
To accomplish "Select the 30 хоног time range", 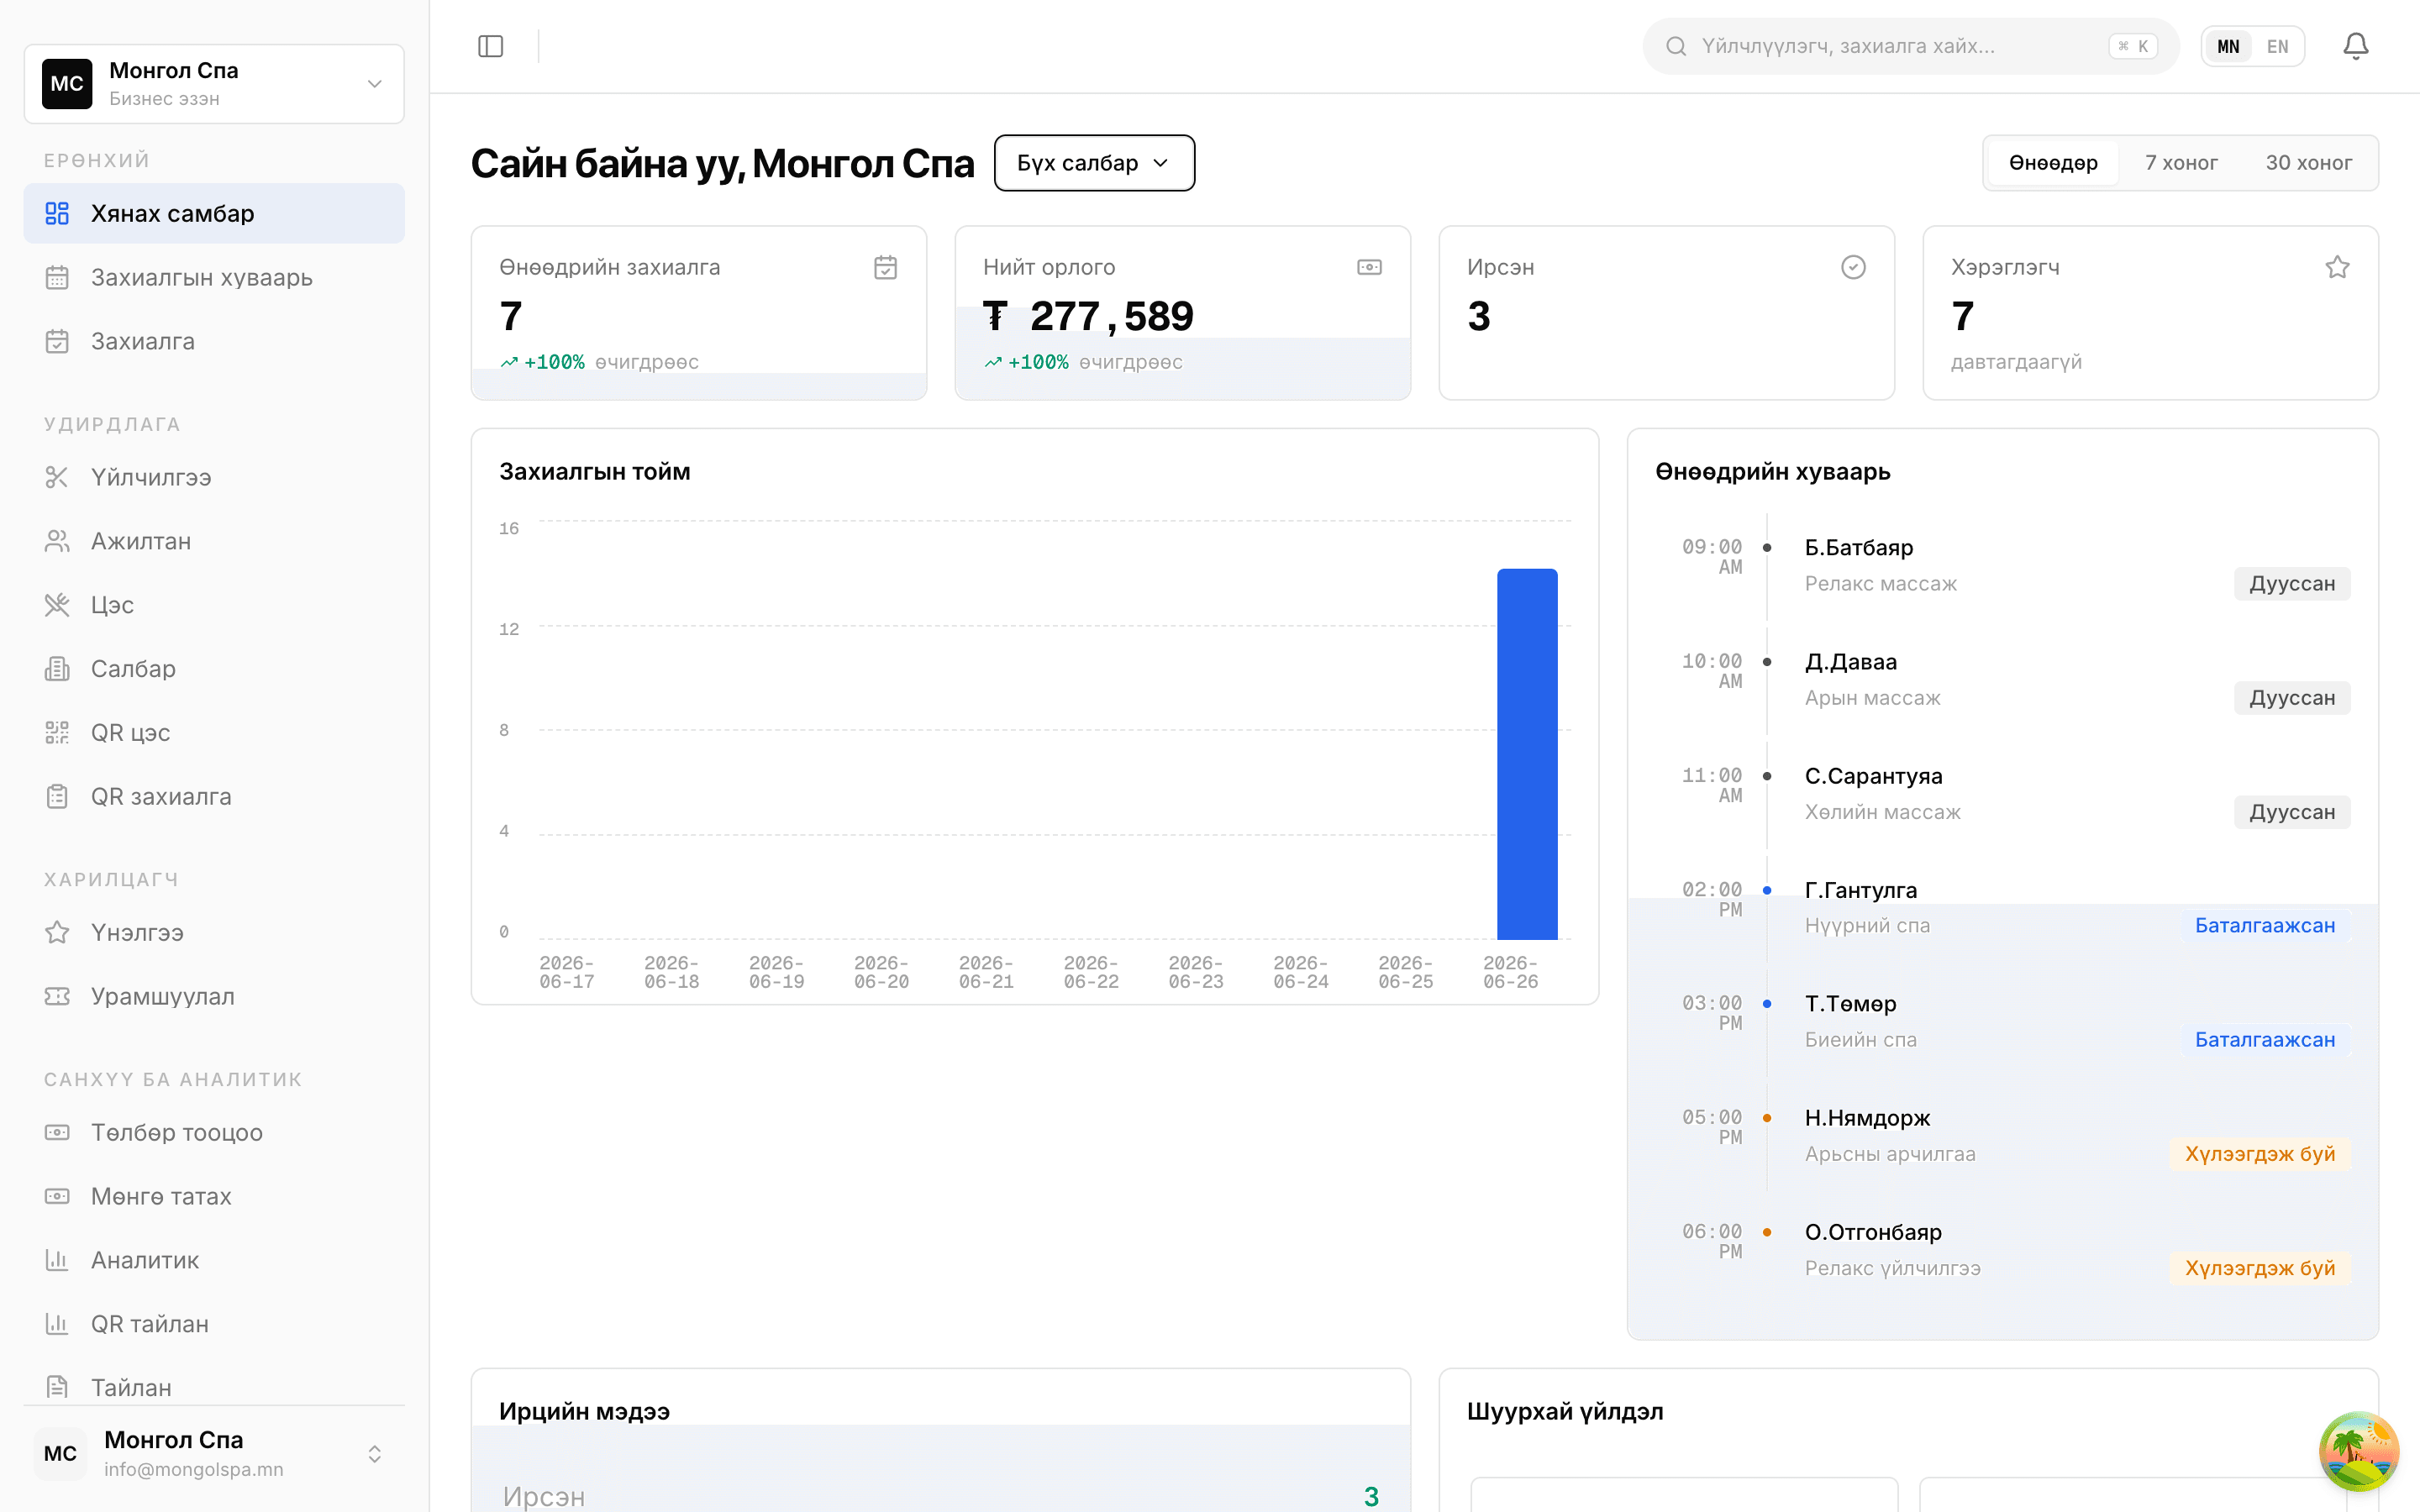I will click(2308, 162).
